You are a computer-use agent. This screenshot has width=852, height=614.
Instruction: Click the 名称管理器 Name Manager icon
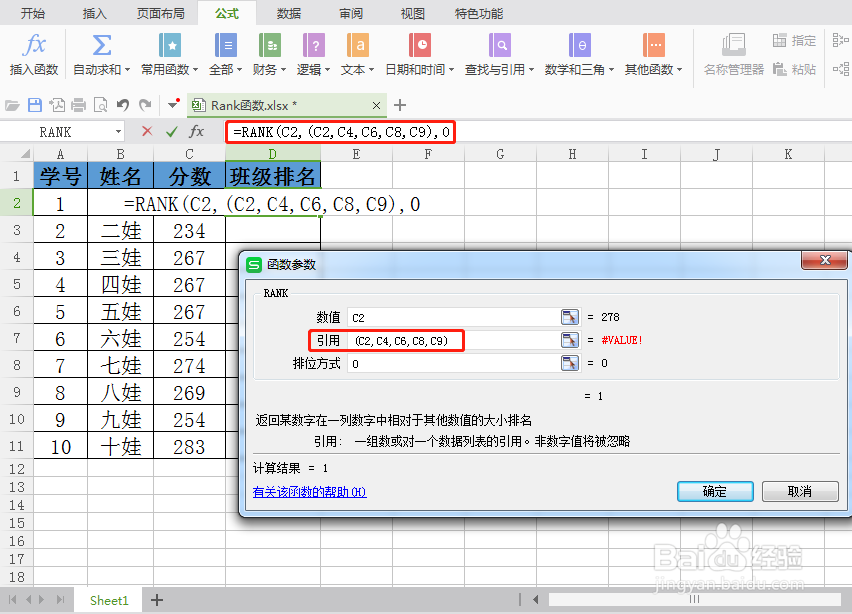coord(736,55)
